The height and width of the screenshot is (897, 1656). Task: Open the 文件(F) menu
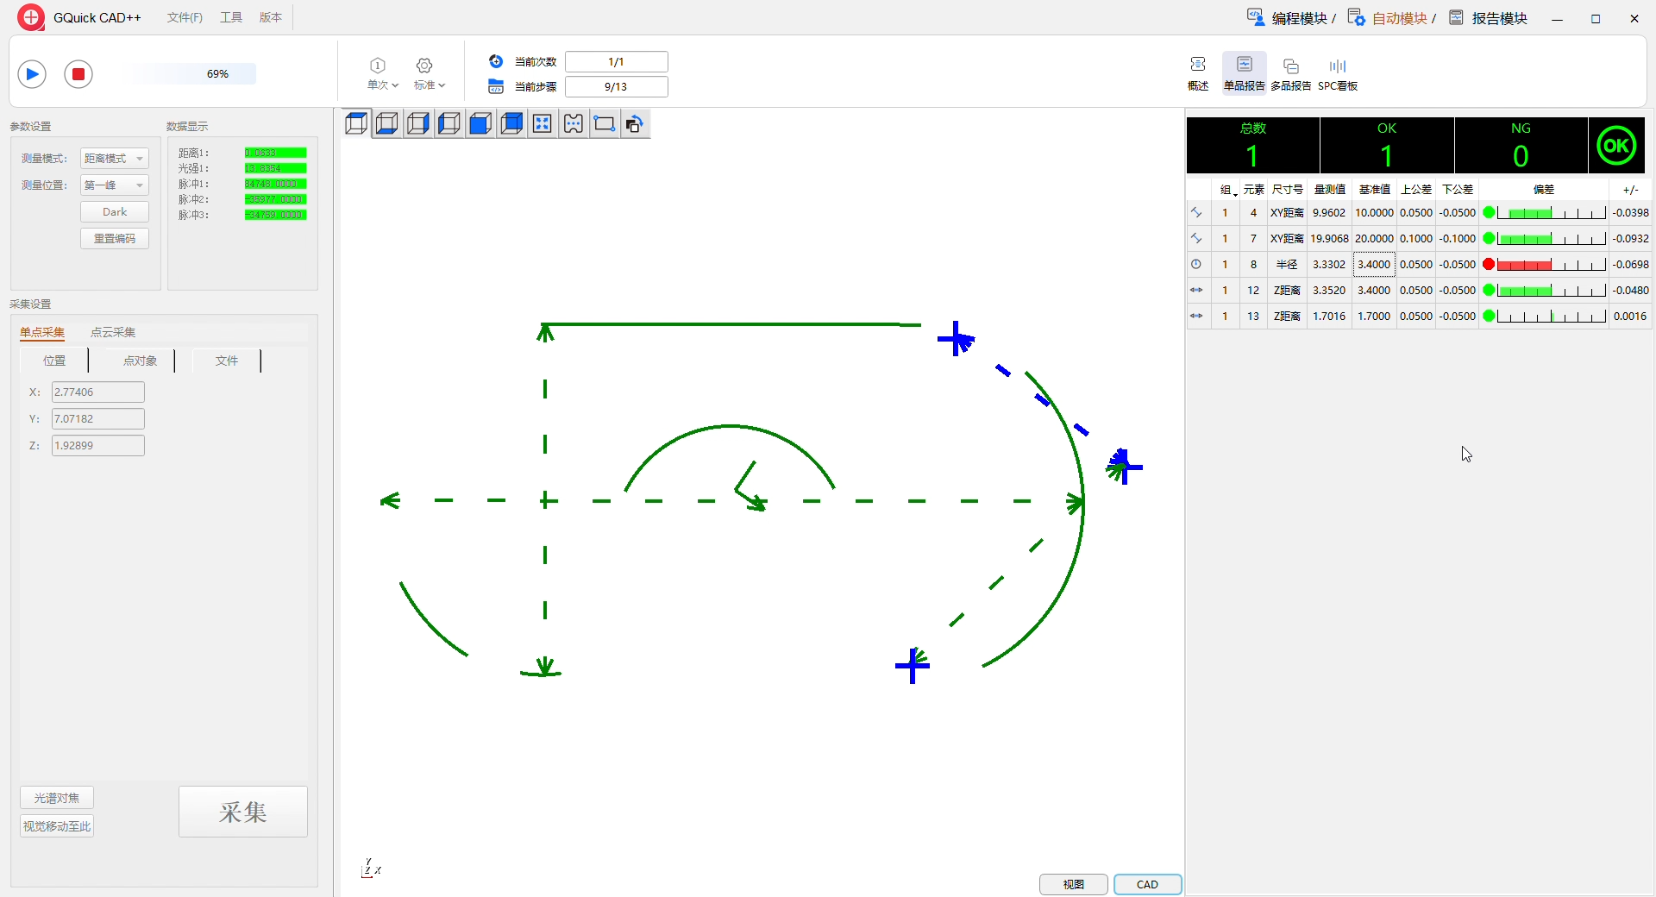click(185, 18)
